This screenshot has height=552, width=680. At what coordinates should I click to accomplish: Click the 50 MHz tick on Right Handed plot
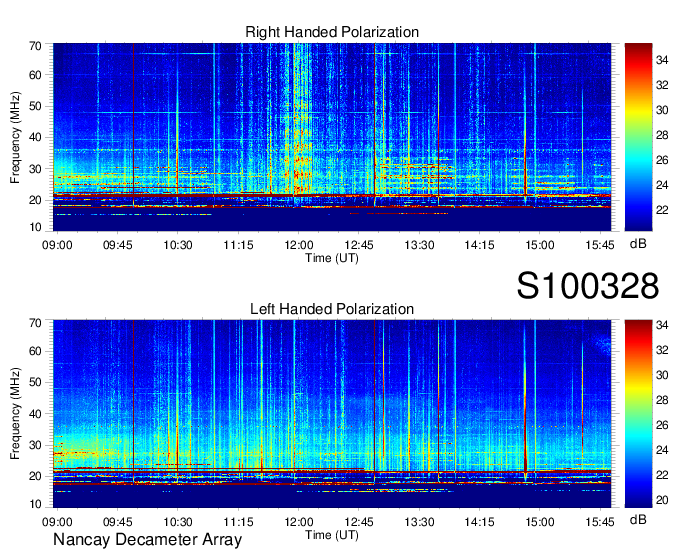pos(35,107)
